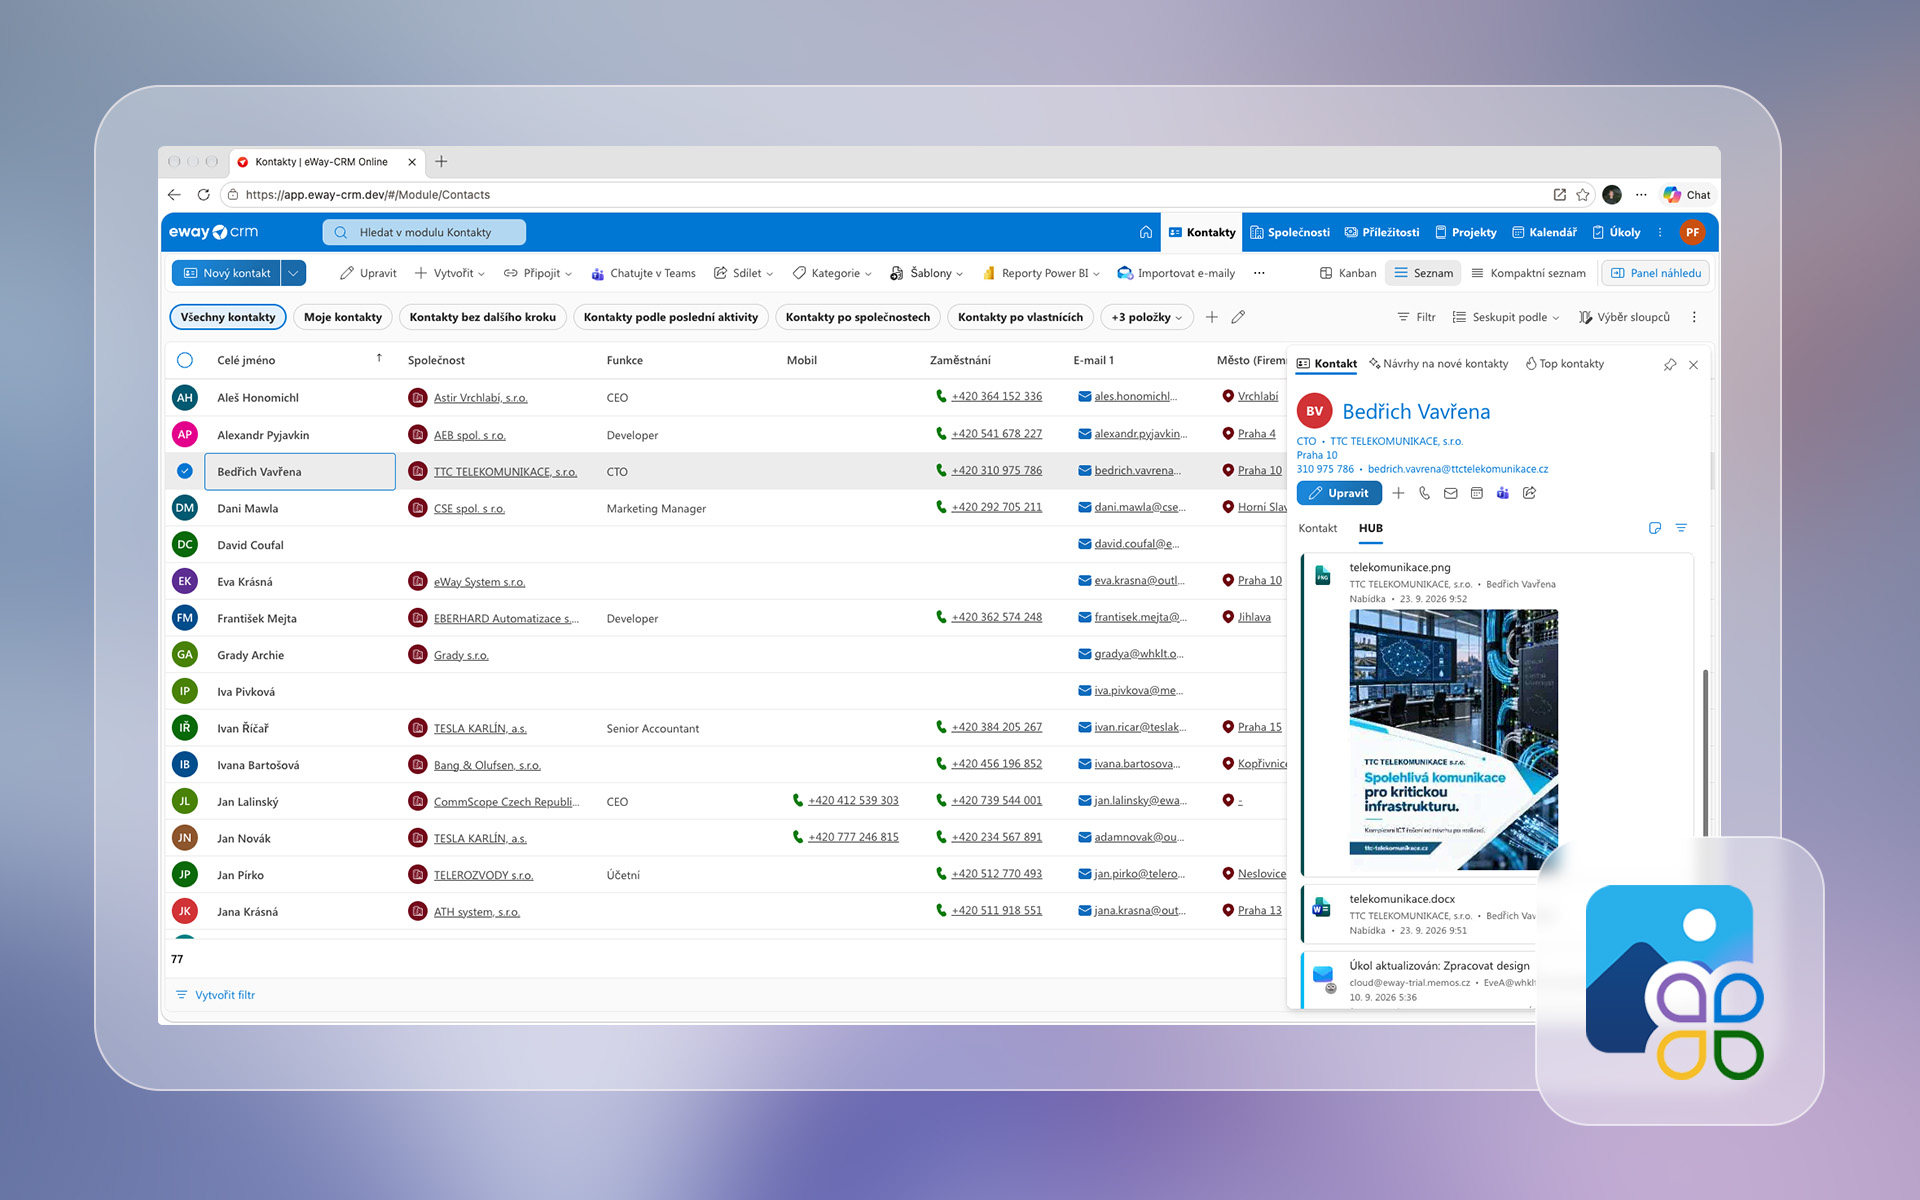The width and height of the screenshot is (1920, 1200).
Task: Open the home icon in the navigation bar
Action: coord(1145,232)
